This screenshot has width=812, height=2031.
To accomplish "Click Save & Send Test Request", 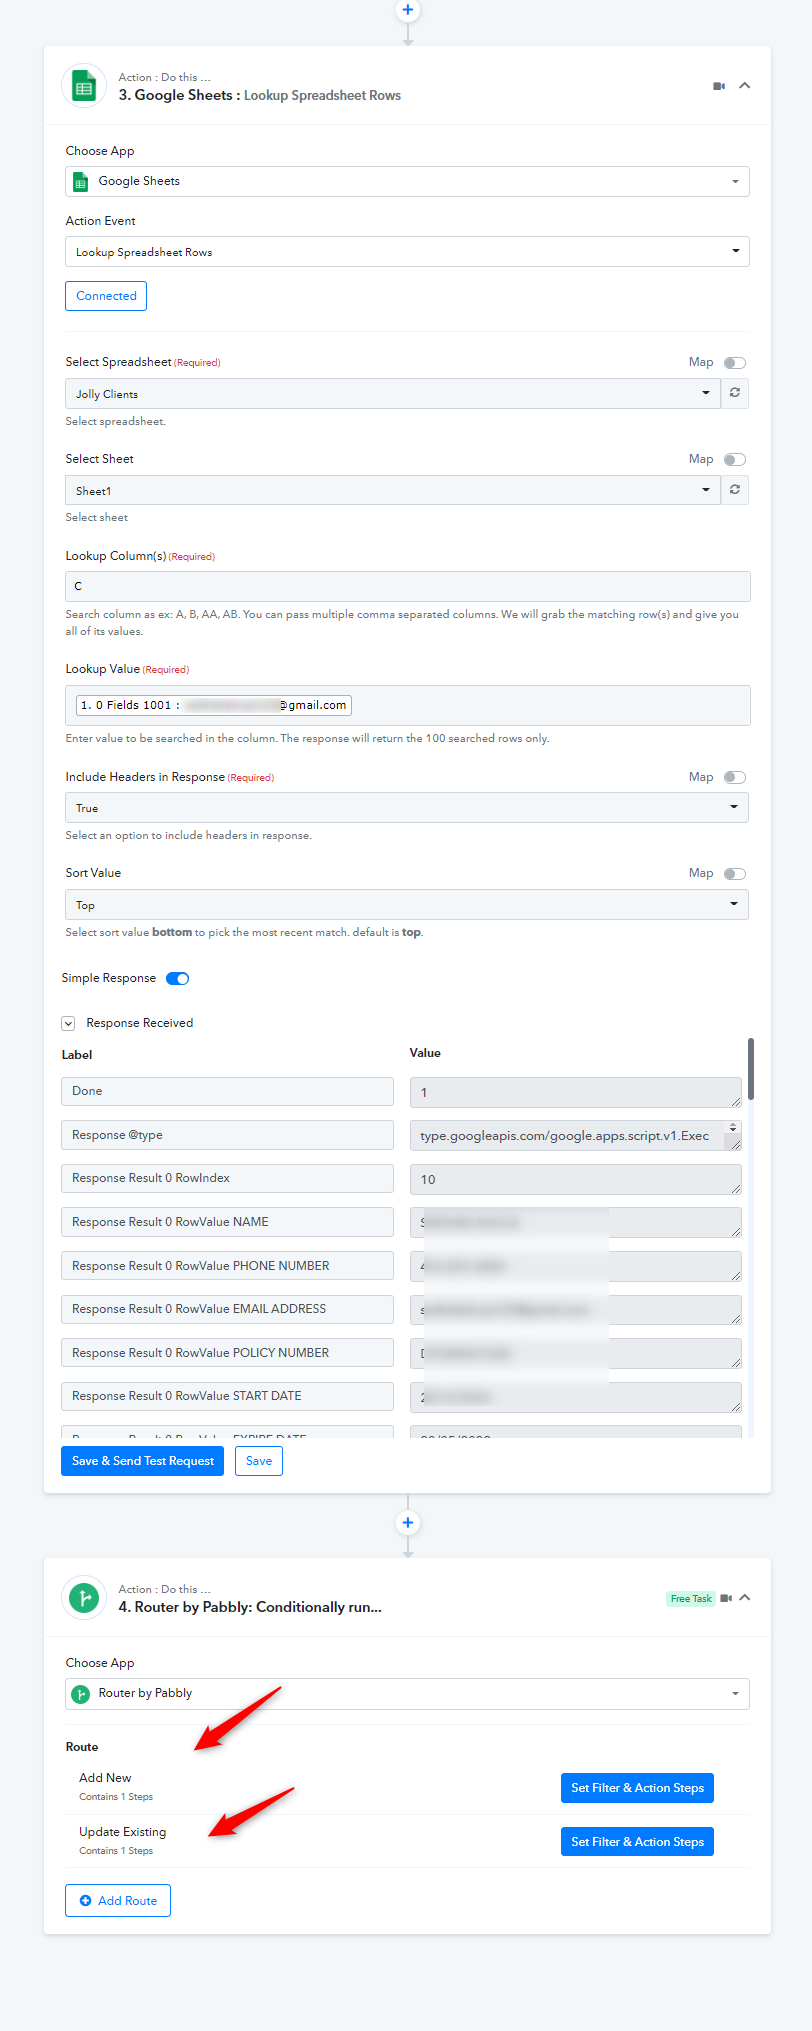I will 143,1461.
